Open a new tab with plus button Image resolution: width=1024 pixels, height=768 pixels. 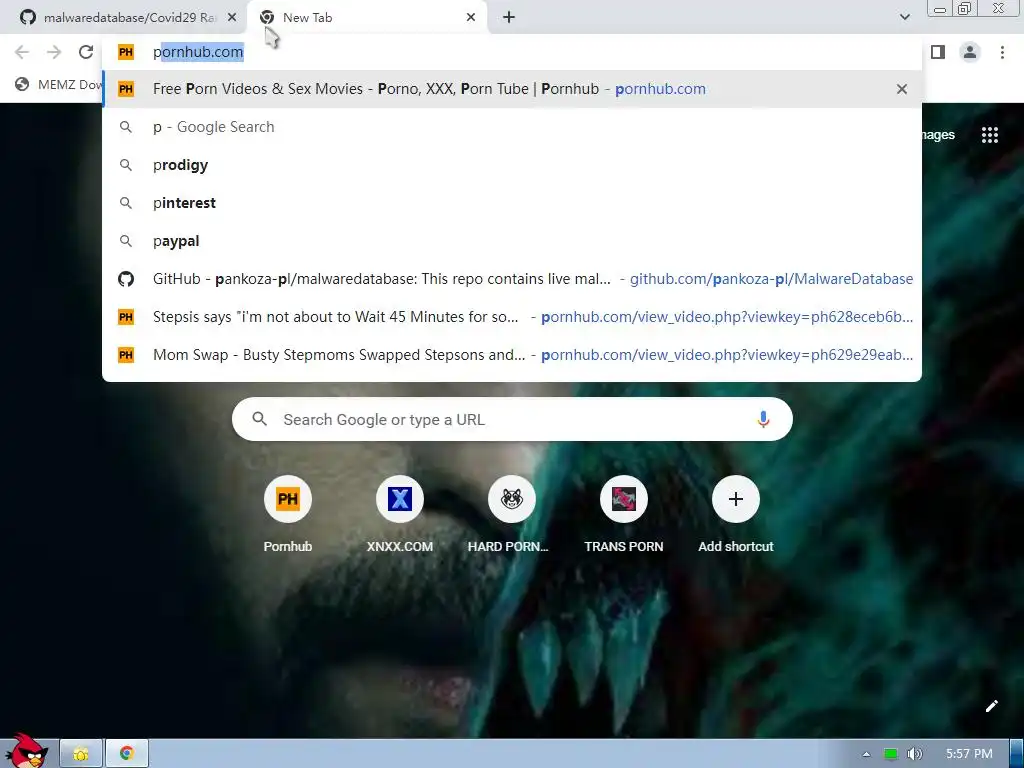point(509,18)
